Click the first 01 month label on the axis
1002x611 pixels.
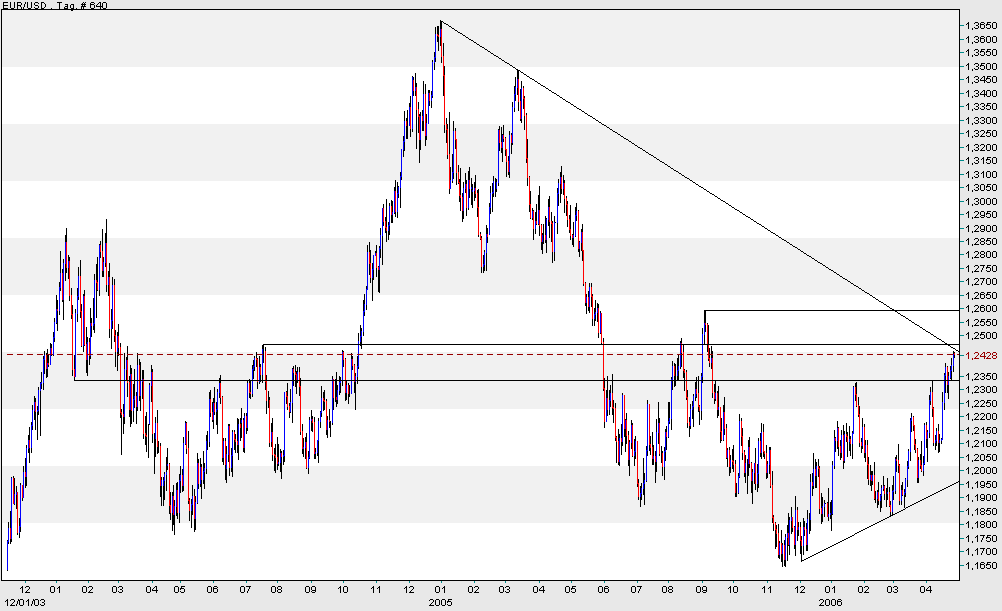55,590
